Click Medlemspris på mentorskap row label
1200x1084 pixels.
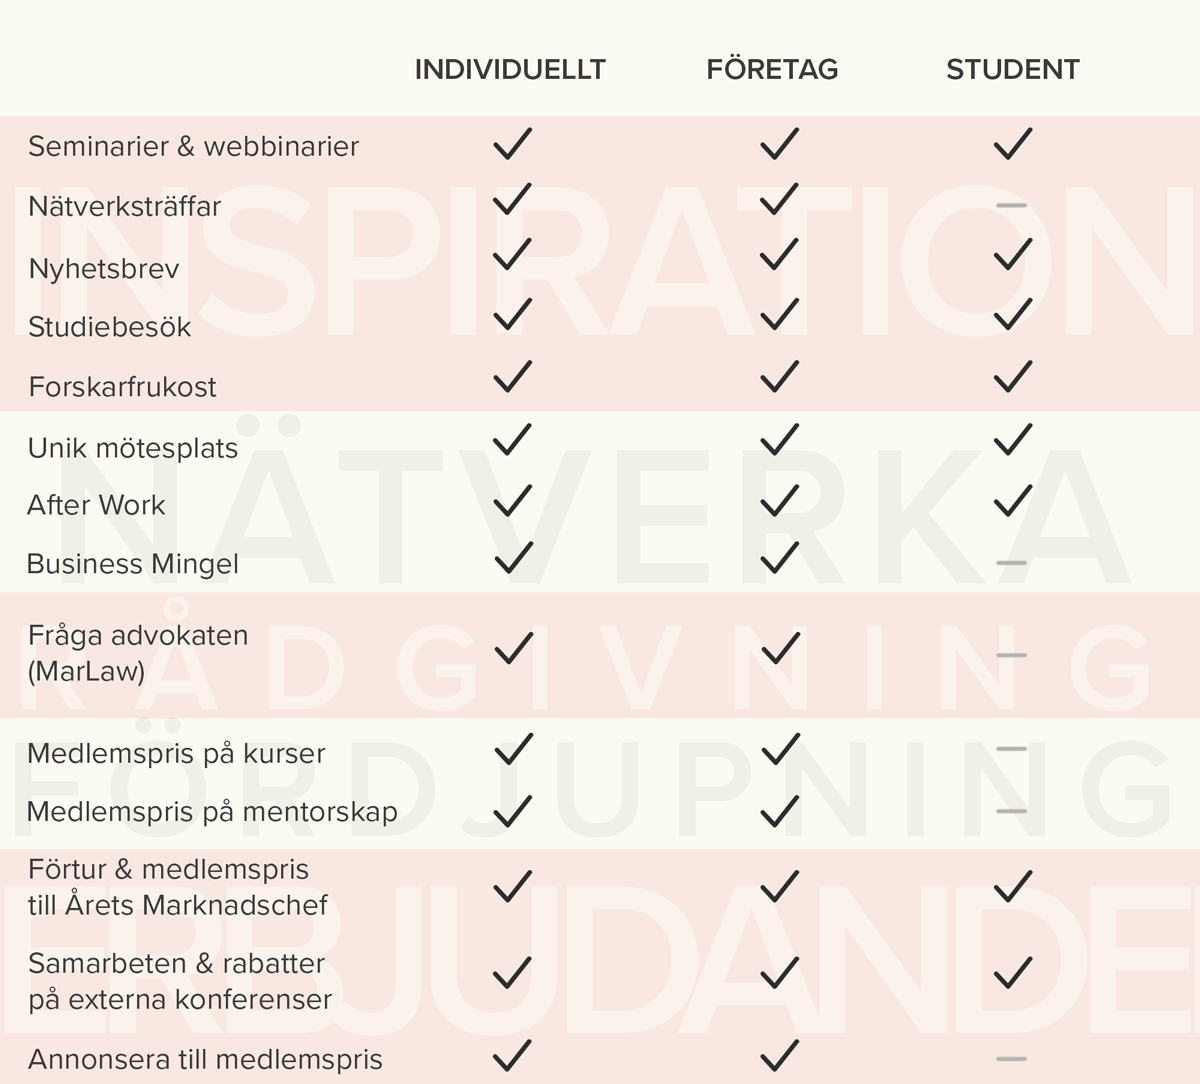[x=212, y=812]
